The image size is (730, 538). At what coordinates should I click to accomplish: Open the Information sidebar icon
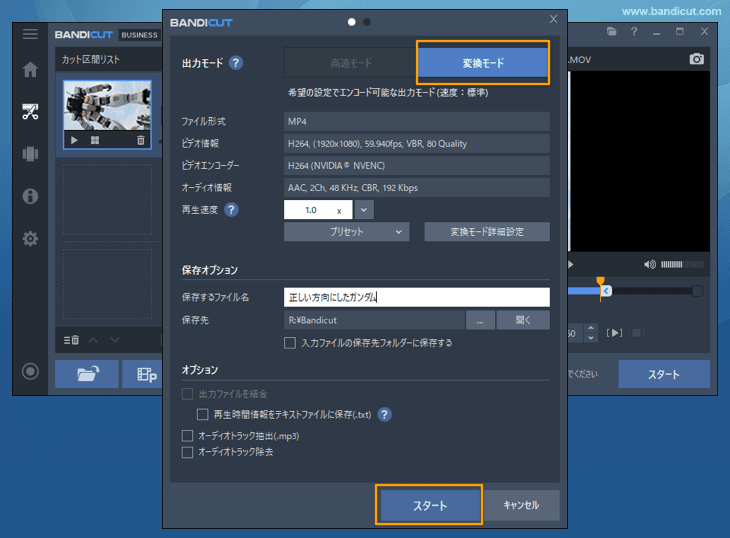click(30, 196)
